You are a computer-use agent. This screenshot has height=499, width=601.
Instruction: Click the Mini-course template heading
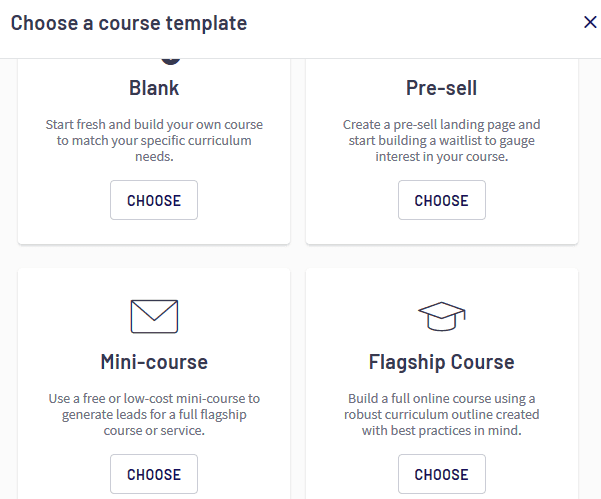click(x=154, y=362)
